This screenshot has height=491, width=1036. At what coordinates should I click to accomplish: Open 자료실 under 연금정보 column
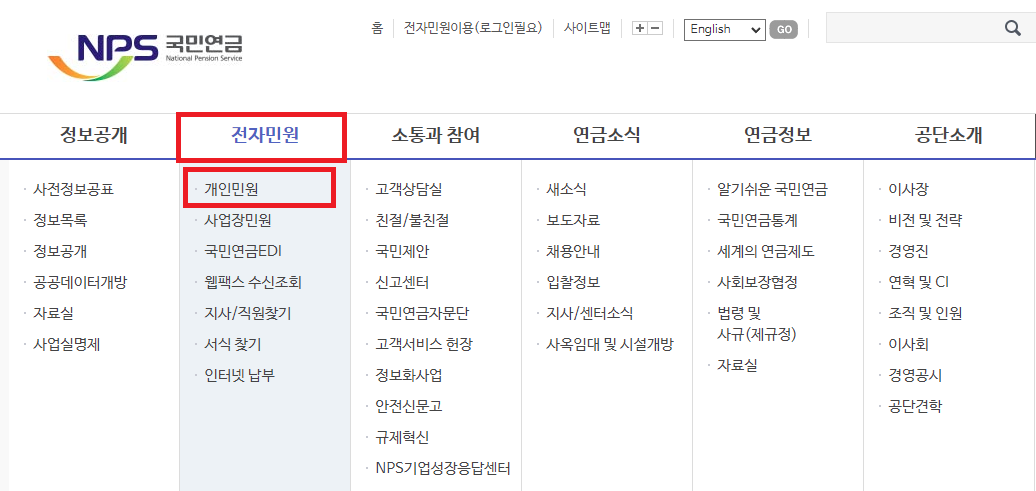737,365
